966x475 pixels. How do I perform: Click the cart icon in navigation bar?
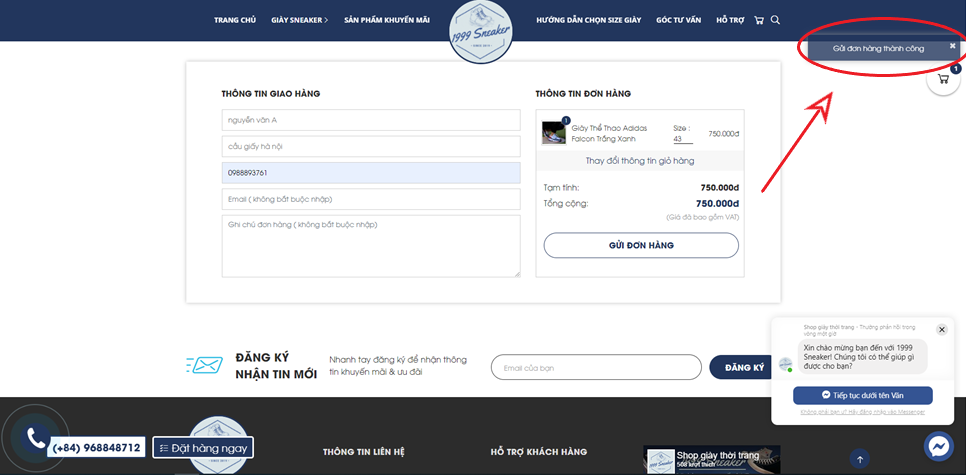point(759,20)
